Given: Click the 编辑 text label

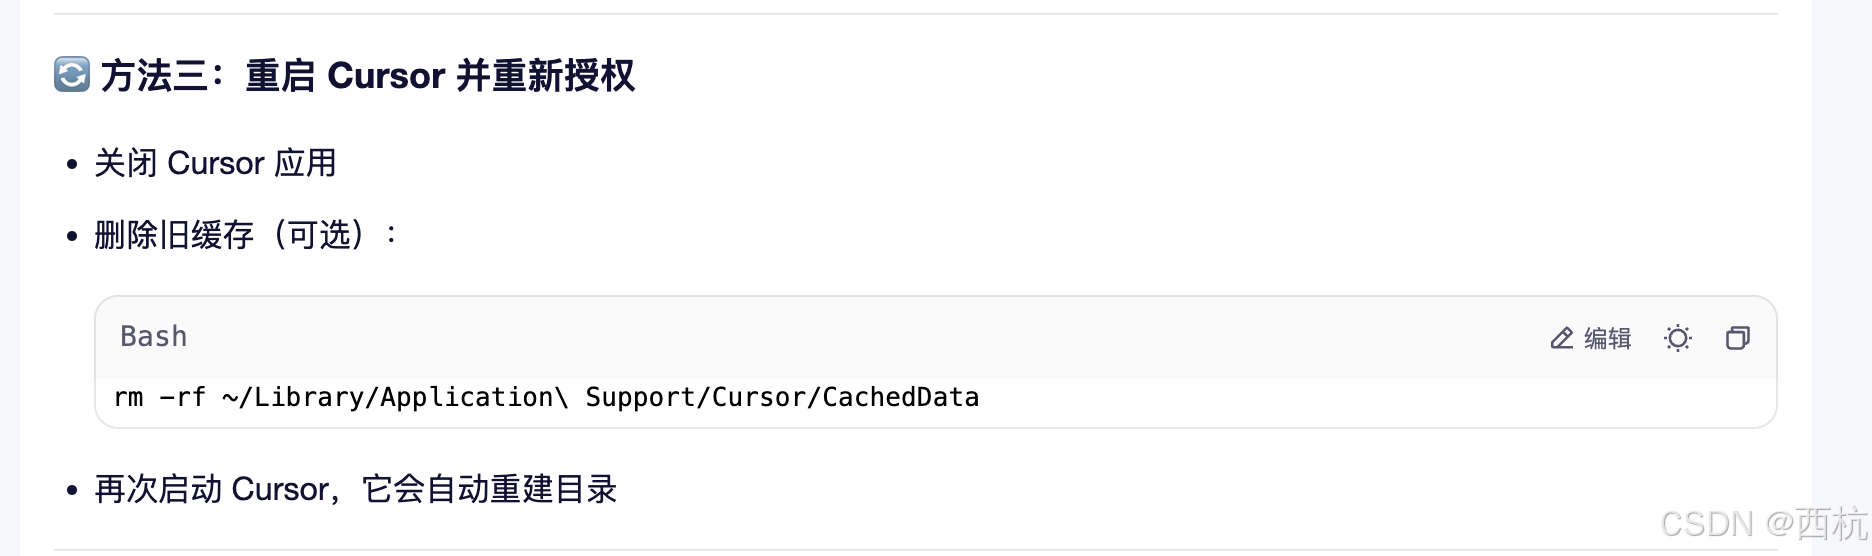Looking at the screenshot, I should [1608, 339].
